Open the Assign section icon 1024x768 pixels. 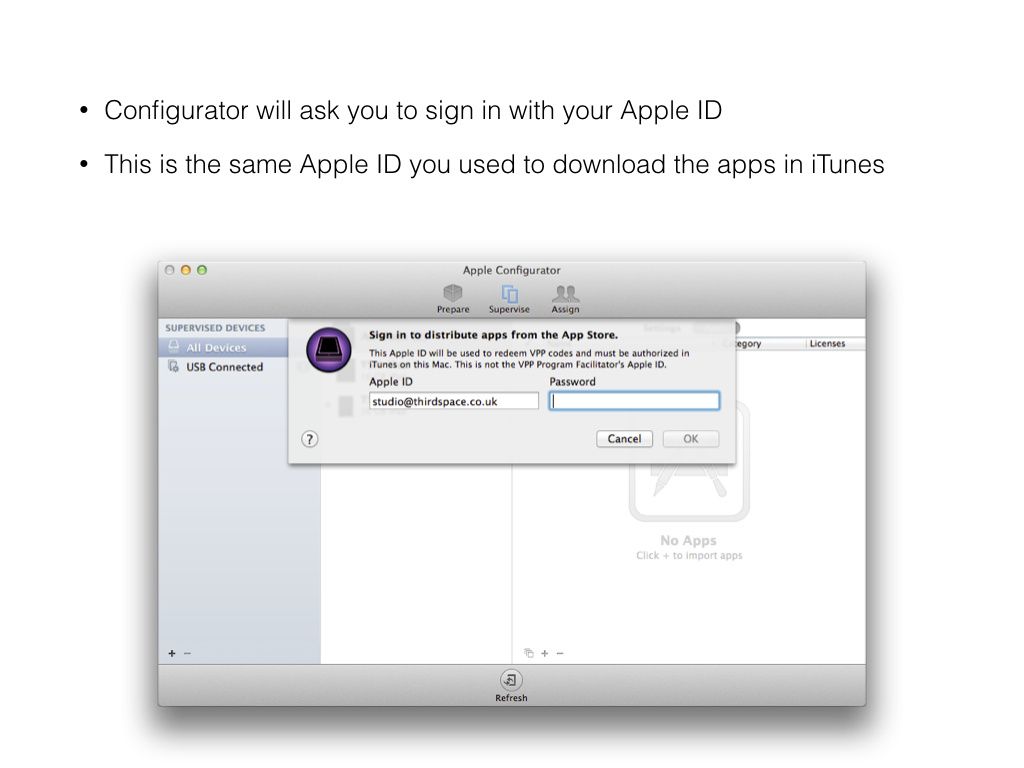(565, 299)
